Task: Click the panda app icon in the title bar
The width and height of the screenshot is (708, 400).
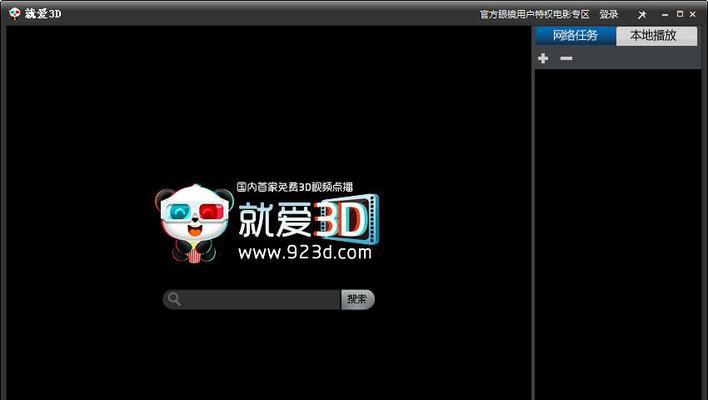Action: 15,14
